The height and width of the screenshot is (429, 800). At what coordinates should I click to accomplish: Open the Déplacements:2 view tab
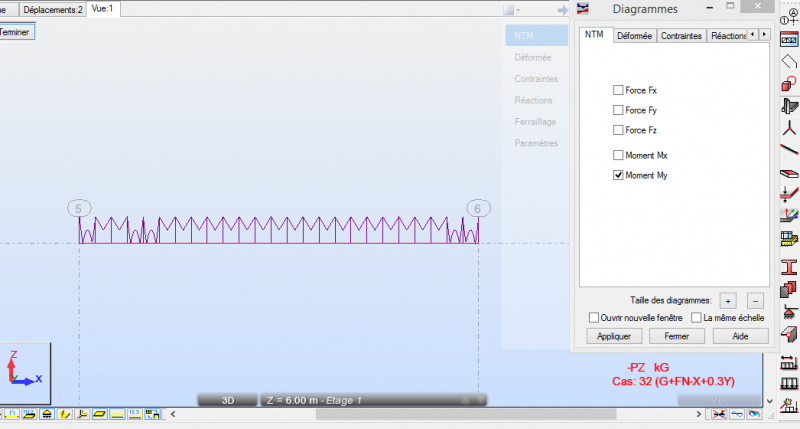pyautogui.click(x=53, y=9)
